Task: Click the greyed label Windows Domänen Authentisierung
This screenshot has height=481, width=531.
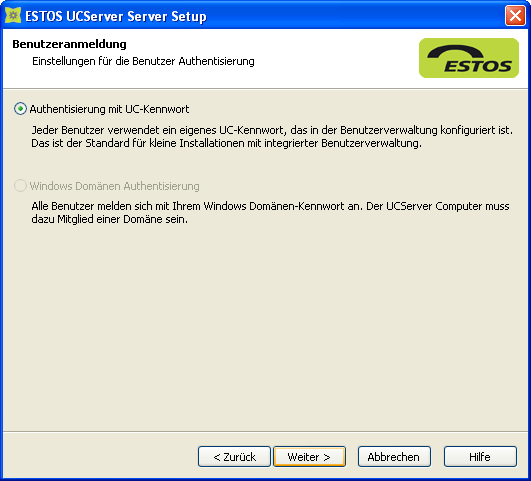Action: click(x=114, y=186)
